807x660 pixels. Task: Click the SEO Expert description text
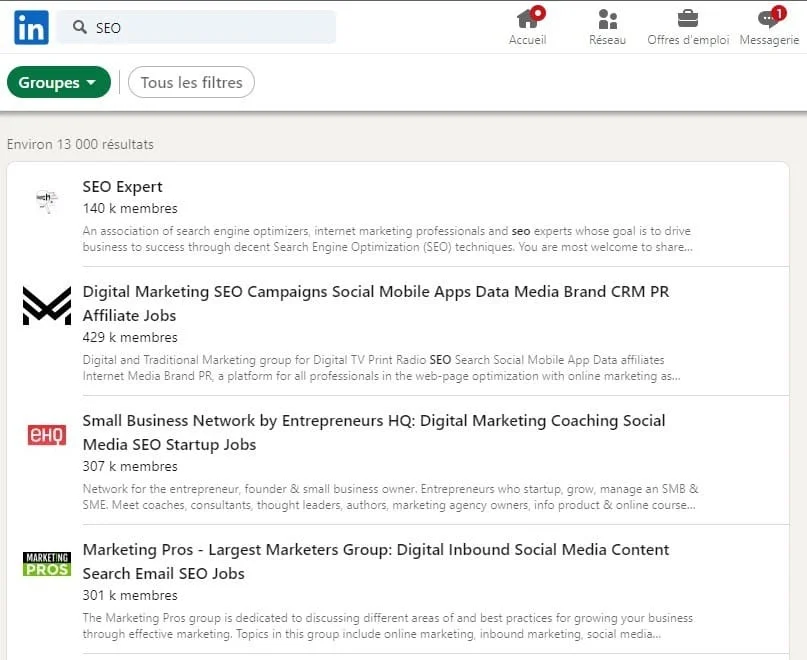tap(388, 239)
